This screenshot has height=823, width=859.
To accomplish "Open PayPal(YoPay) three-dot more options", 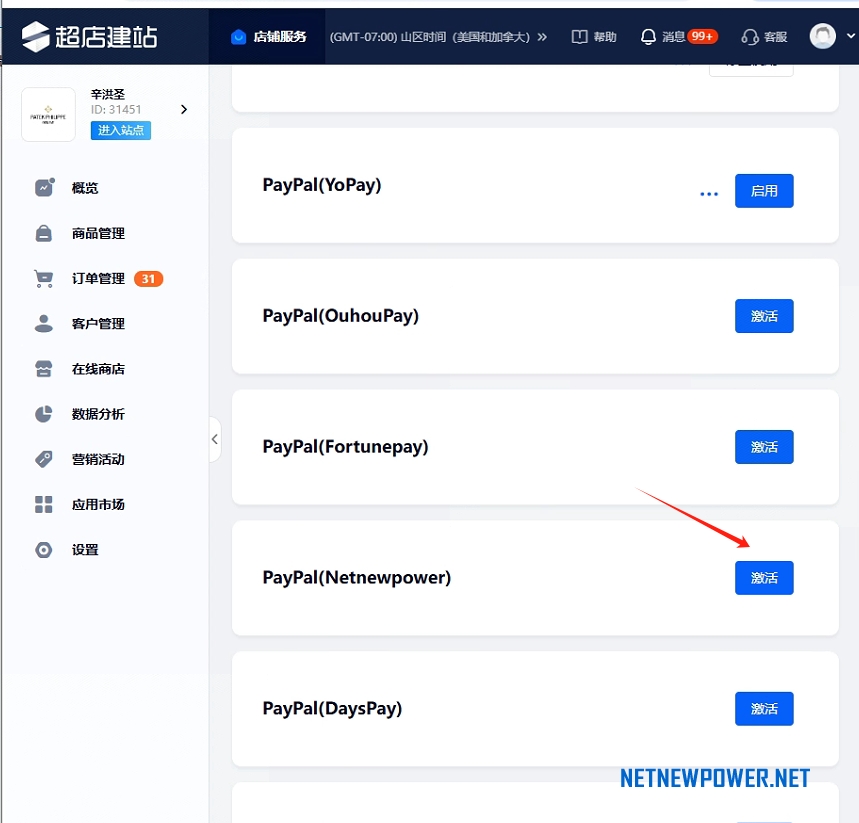I will pos(709,194).
